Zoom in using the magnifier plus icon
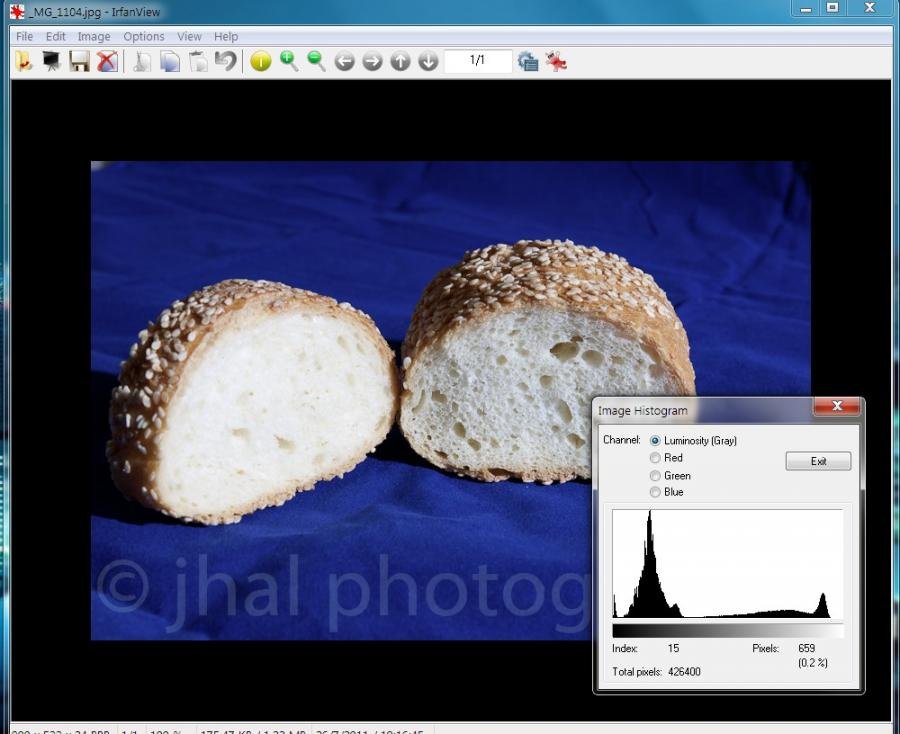 pyautogui.click(x=288, y=61)
